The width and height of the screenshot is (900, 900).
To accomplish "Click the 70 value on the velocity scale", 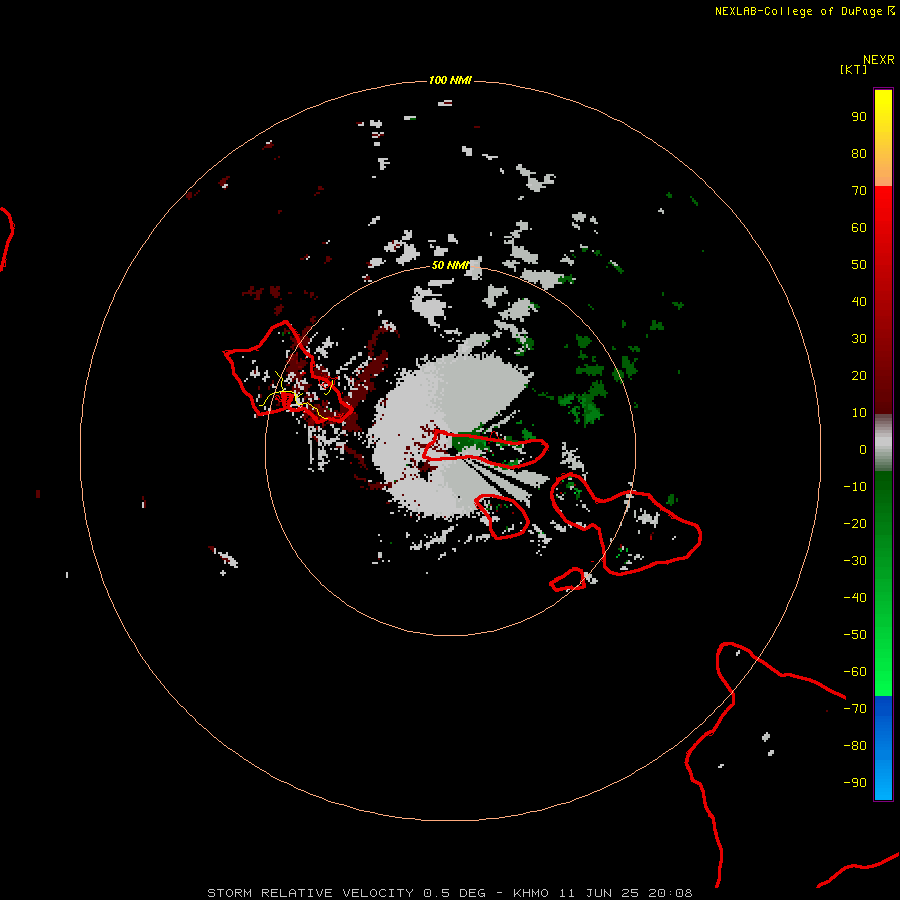I will pos(859,191).
